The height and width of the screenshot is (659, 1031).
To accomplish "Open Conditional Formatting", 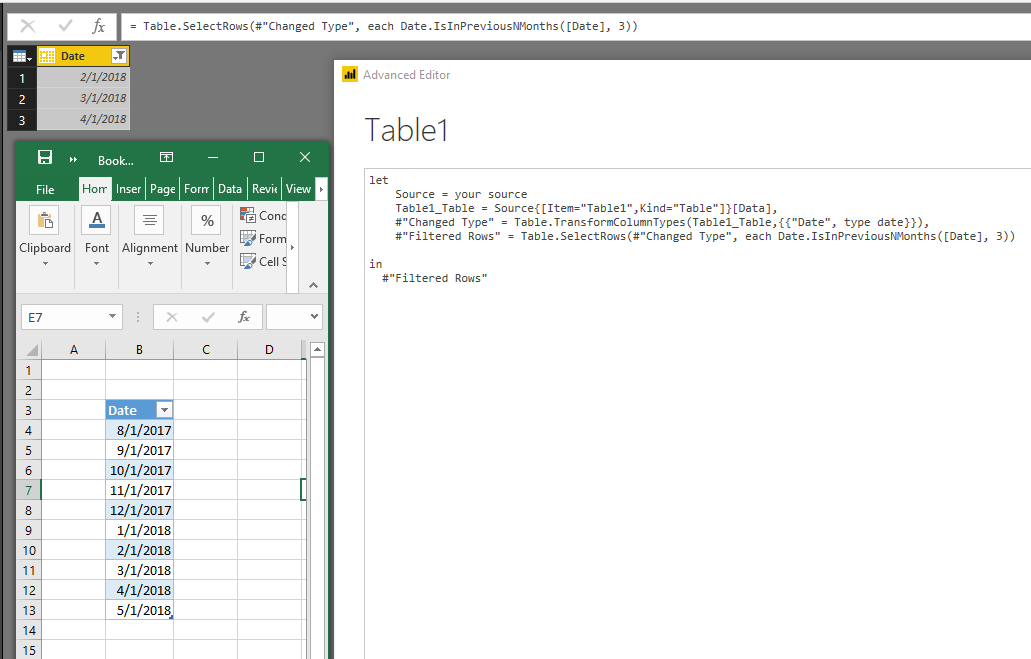I will [x=263, y=216].
